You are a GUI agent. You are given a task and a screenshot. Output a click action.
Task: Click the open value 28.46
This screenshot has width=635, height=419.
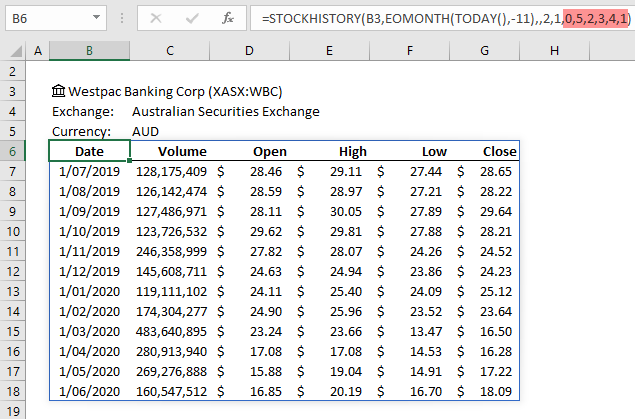click(266, 172)
